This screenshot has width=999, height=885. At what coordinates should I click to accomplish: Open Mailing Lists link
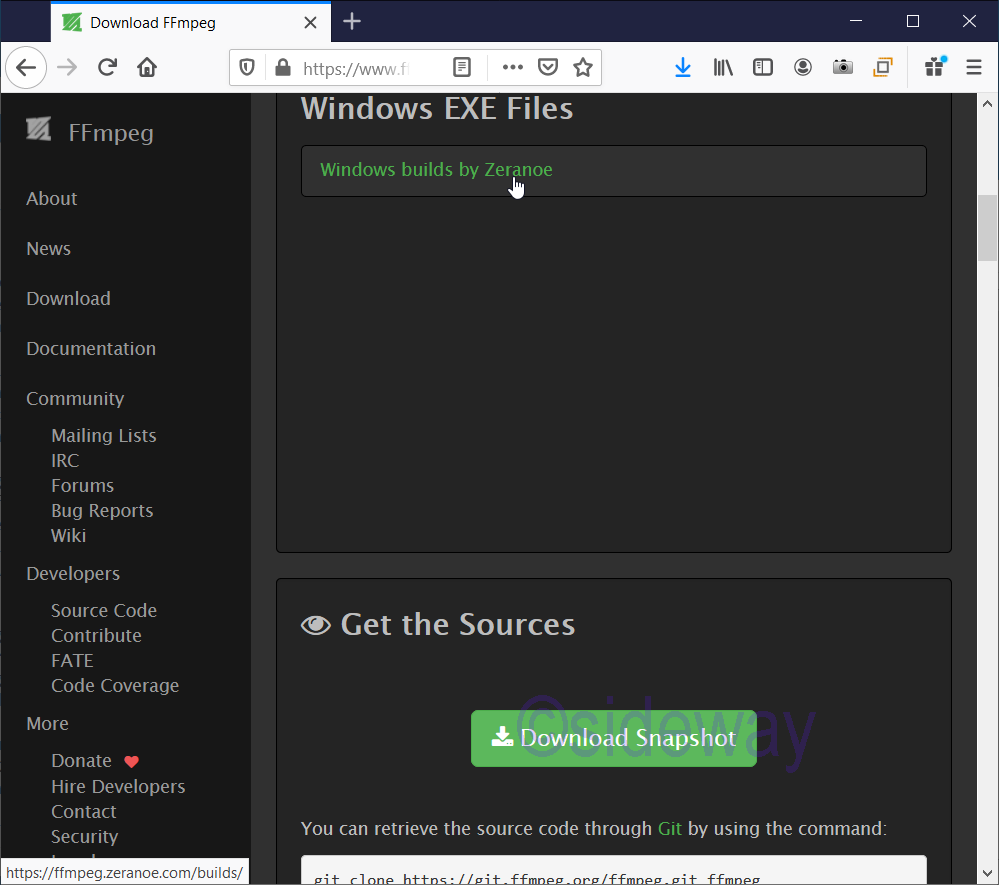104,436
